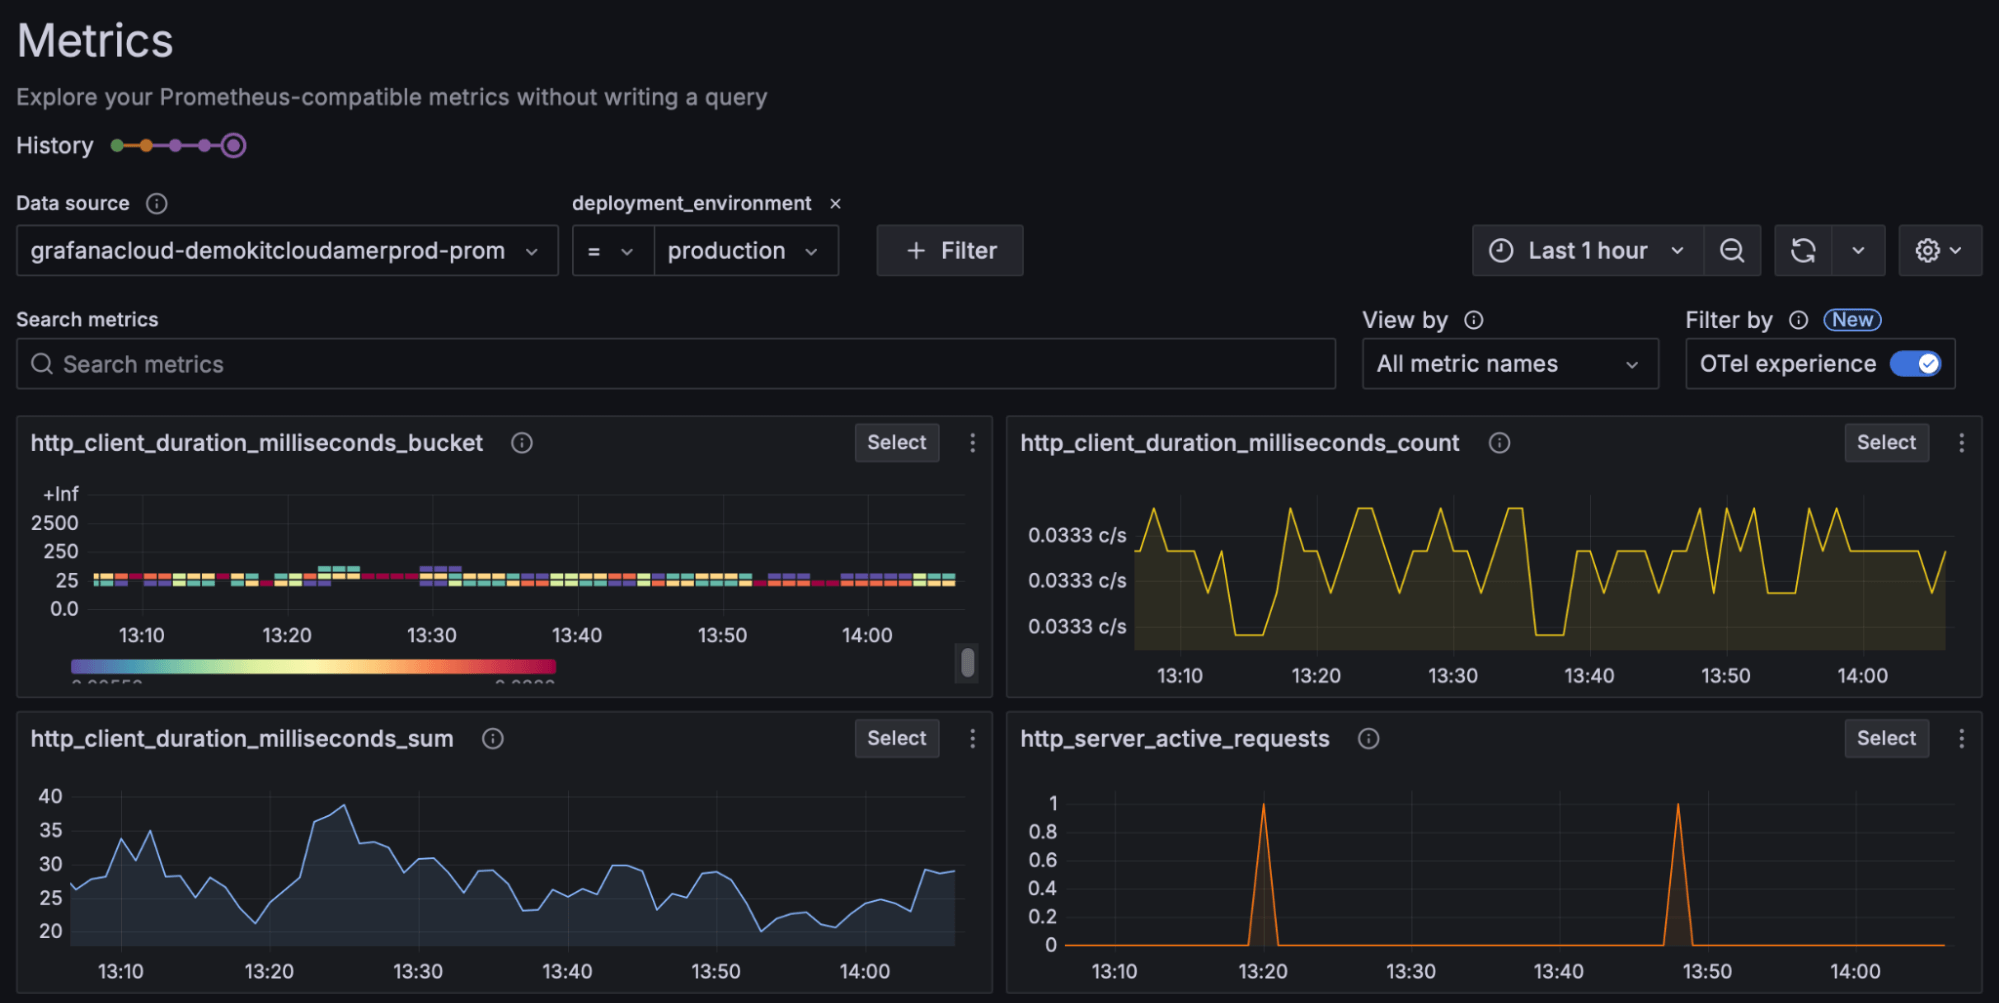Click the zoom out time range icon
This screenshot has height=1004, width=1999.
1732,251
